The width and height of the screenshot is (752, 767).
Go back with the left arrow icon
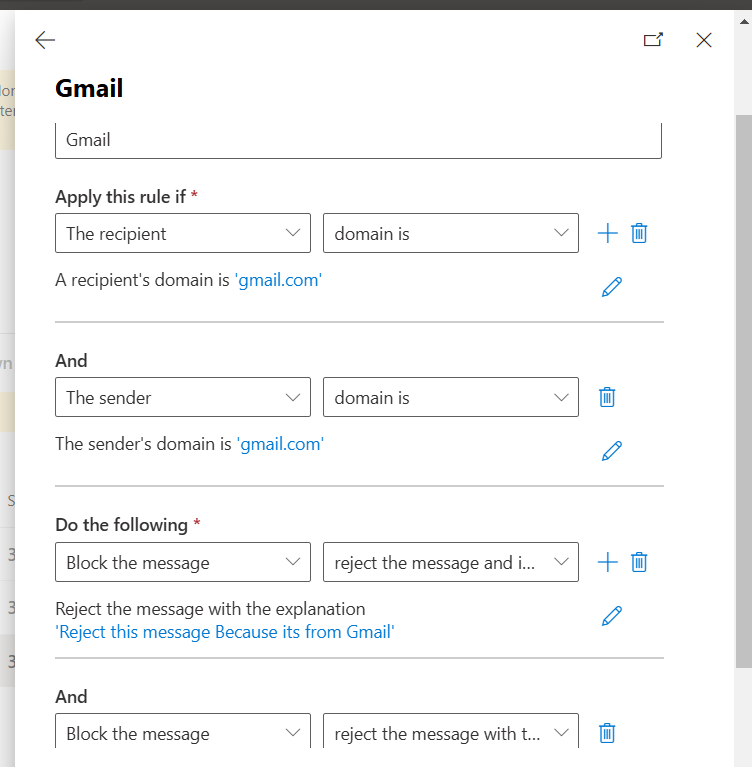point(45,40)
